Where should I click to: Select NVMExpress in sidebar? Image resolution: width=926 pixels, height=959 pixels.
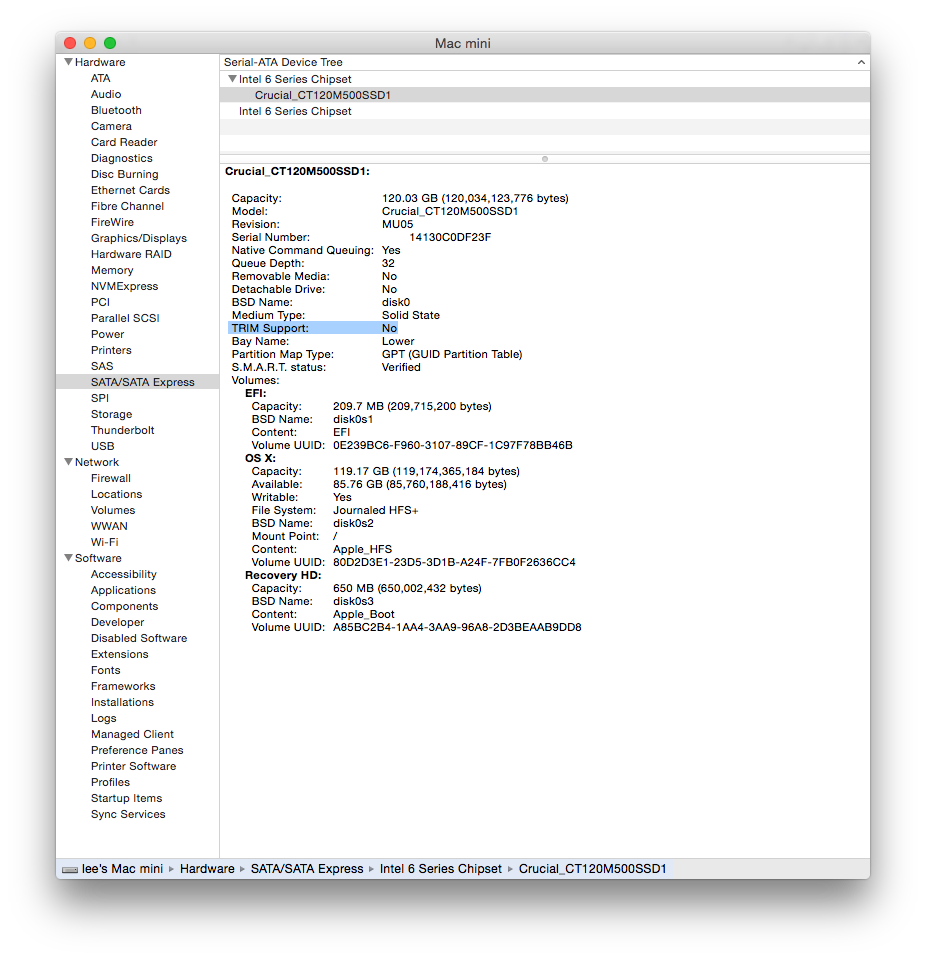[125, 286]
